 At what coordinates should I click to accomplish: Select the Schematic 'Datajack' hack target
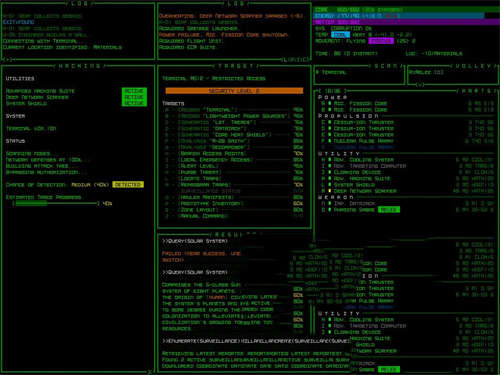click(x=234, y=129)
